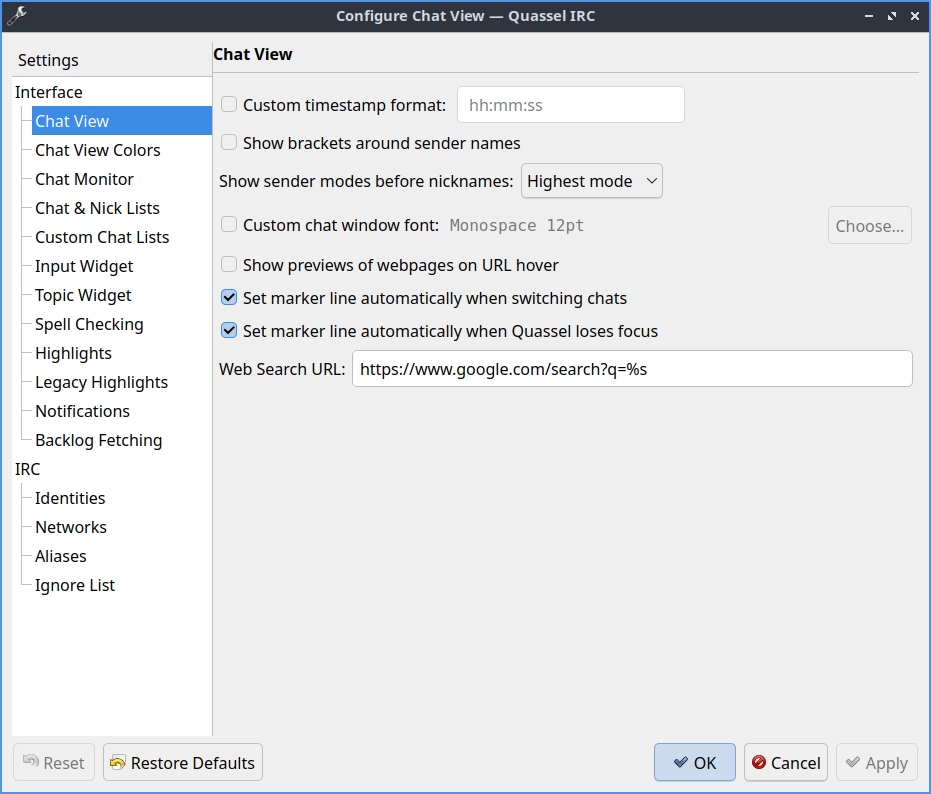This screenshot has width=931, height=794.
Task: Toggle Show brackets around sender names
Action: (x=229, y=143)
